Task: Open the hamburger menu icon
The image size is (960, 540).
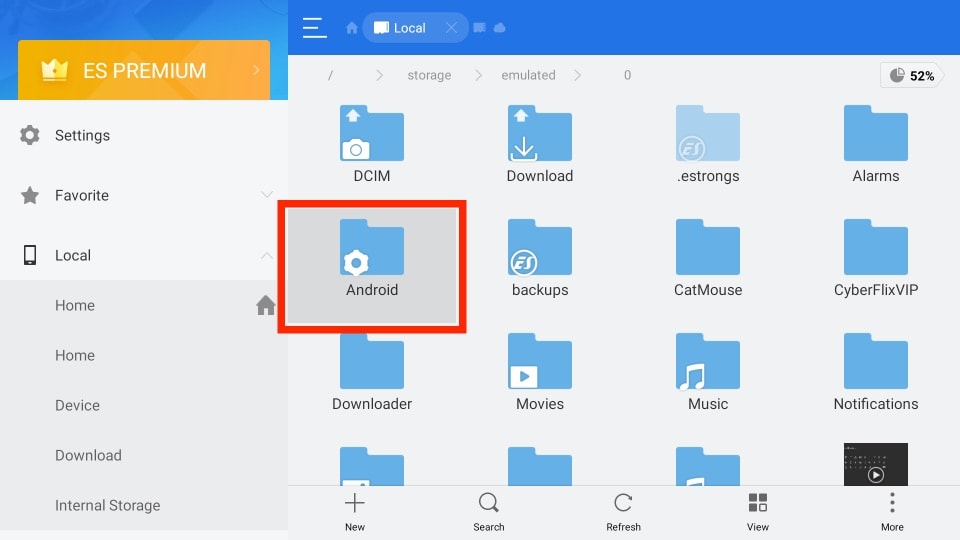Action: [314, 28]
